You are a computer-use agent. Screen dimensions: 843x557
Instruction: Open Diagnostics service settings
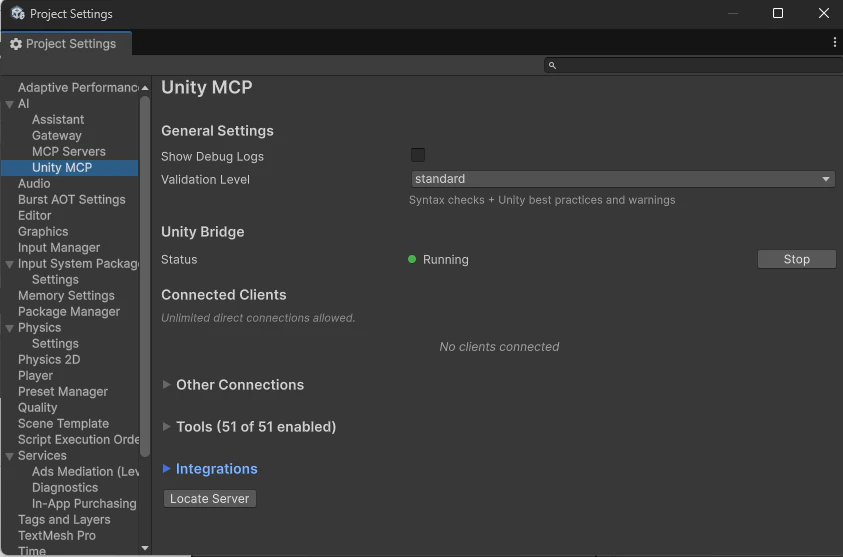65,488
